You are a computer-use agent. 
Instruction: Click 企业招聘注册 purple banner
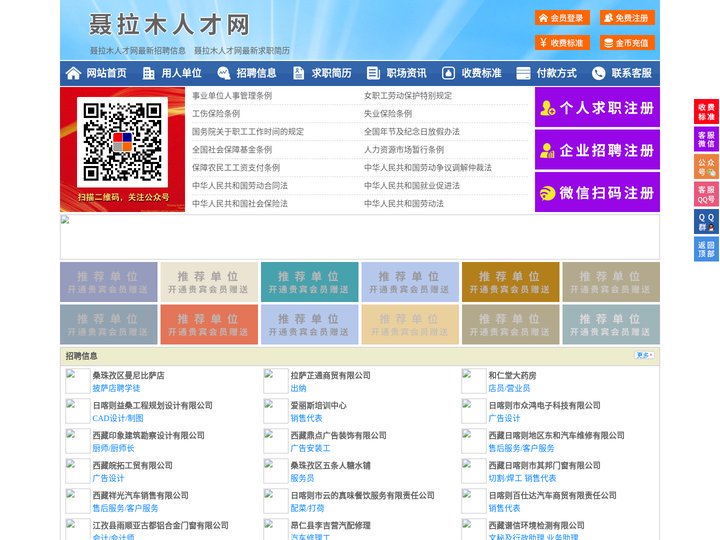tap(597, 150)
